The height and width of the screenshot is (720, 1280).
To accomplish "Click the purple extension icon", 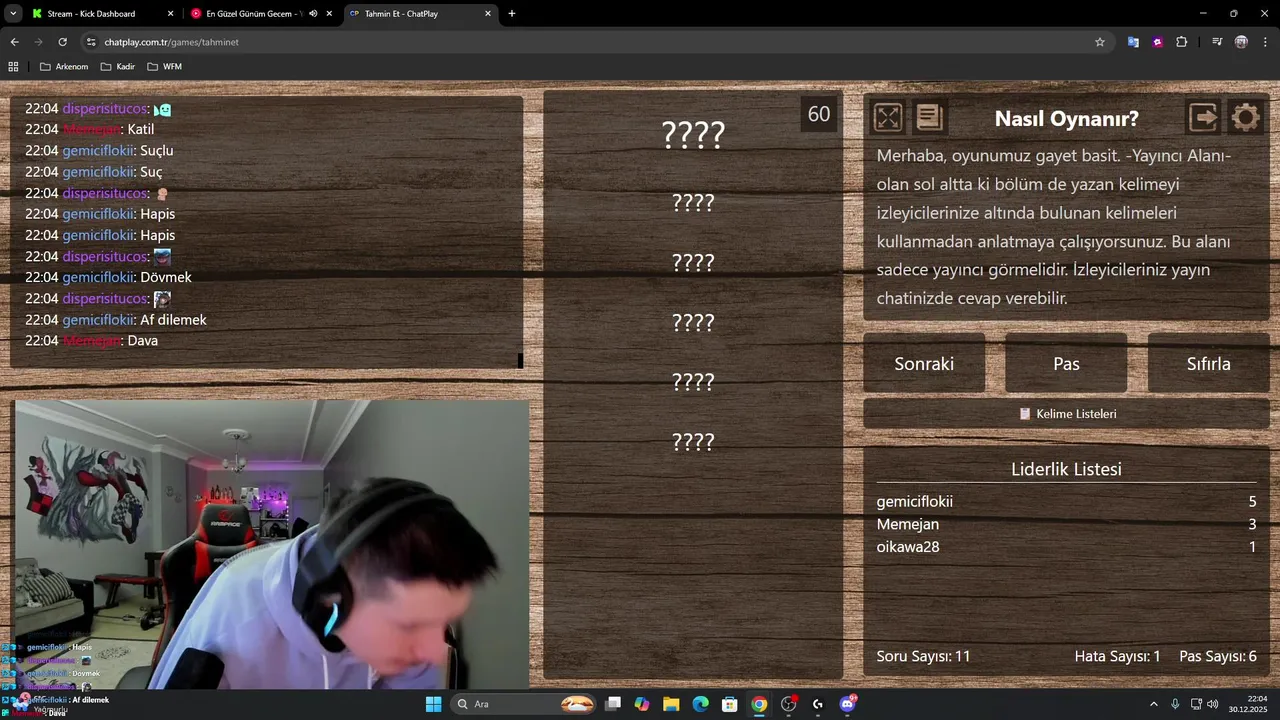I will pyautogui.click(x=1157, y=42).
